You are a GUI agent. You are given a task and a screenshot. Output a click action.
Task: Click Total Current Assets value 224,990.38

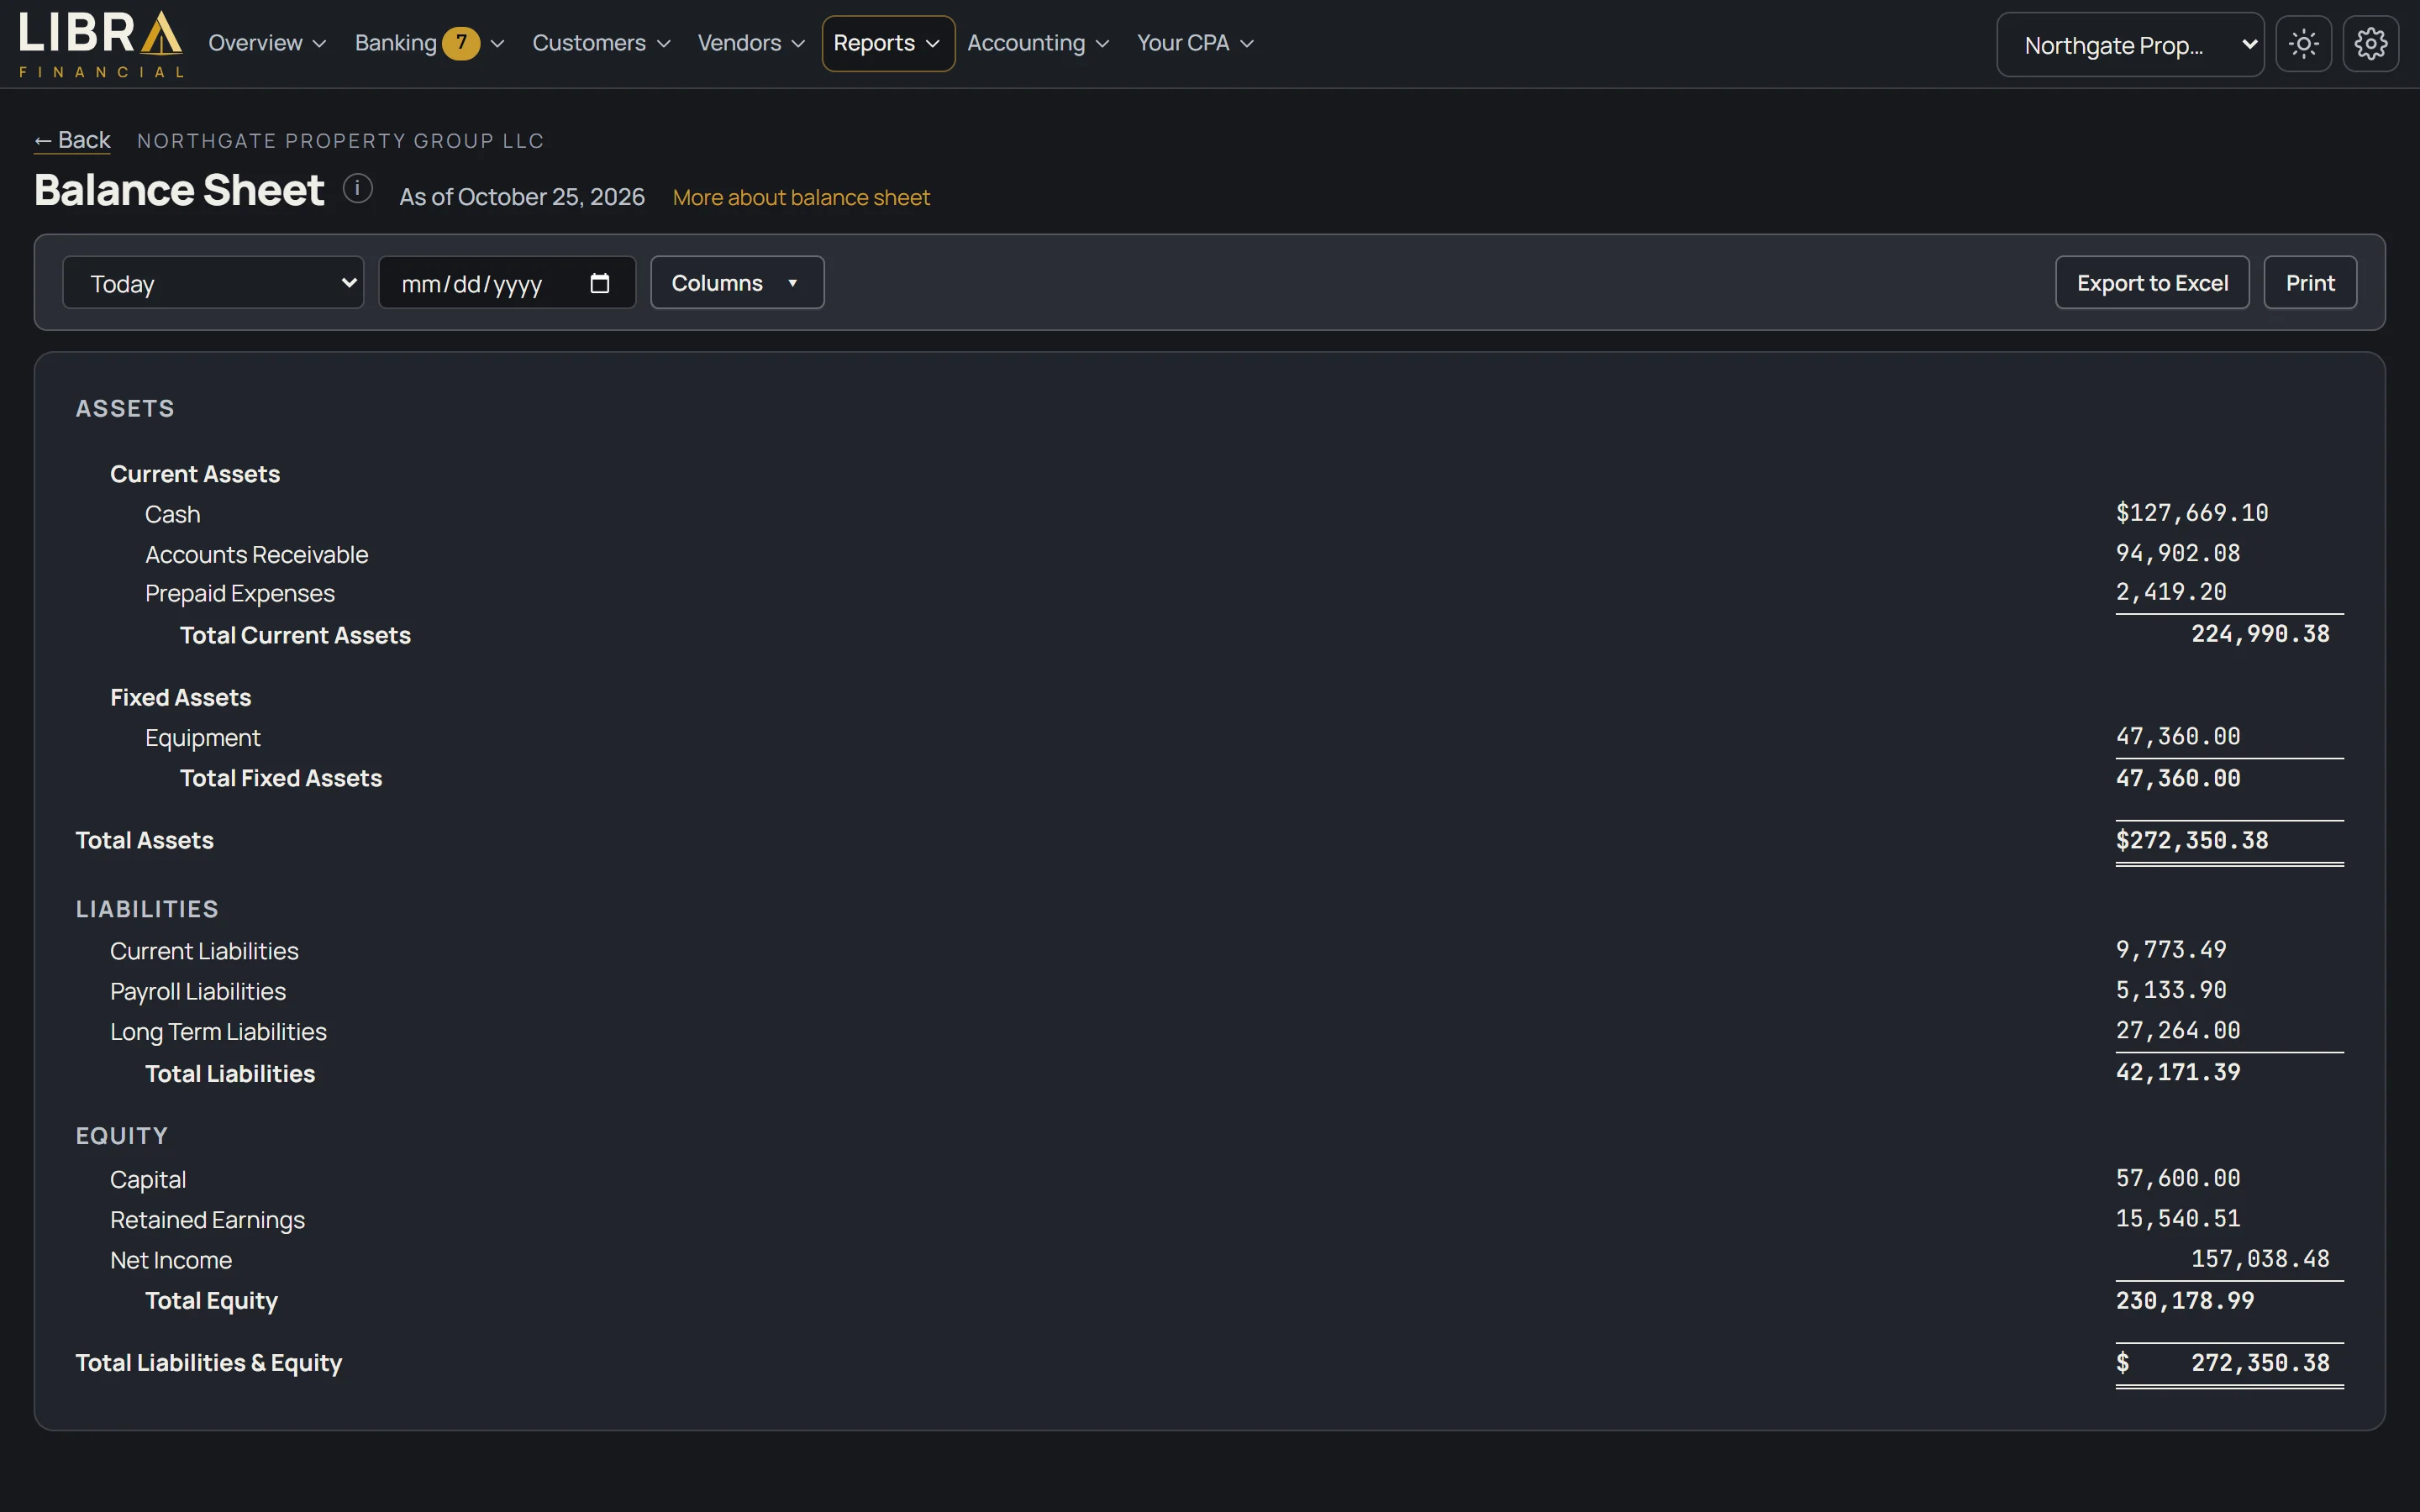pyautogui.click(x=2260, y=634)
